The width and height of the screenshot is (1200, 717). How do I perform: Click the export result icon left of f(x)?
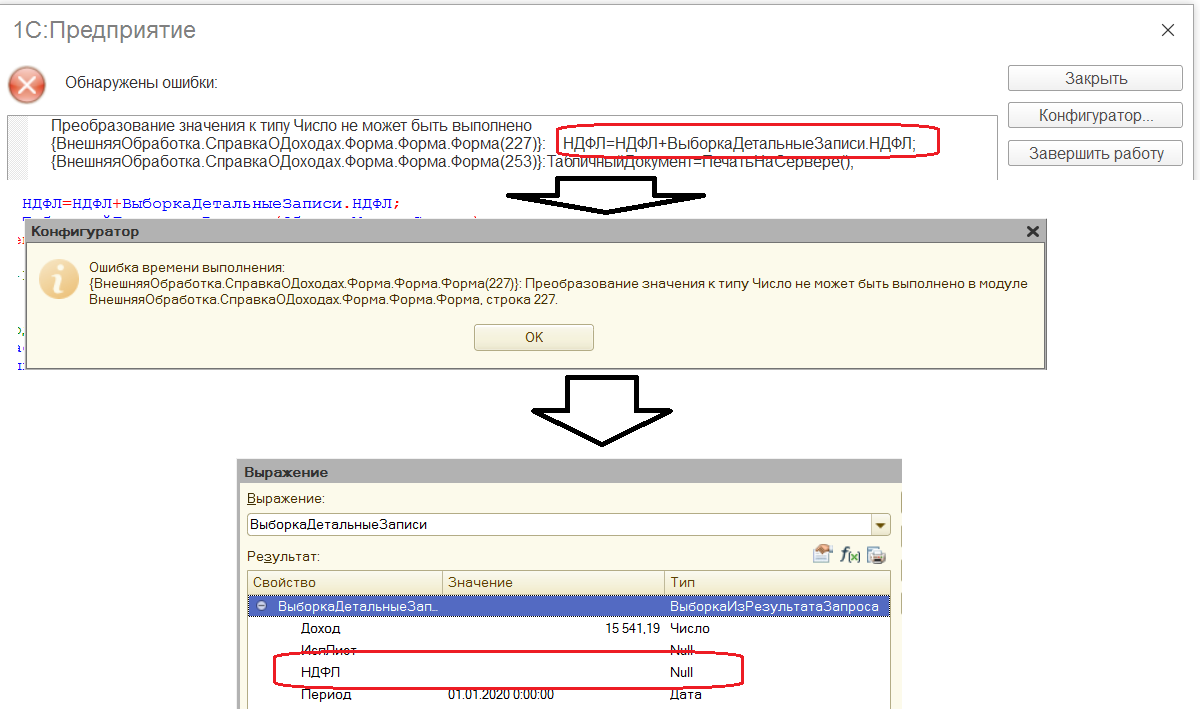(823, 554)
